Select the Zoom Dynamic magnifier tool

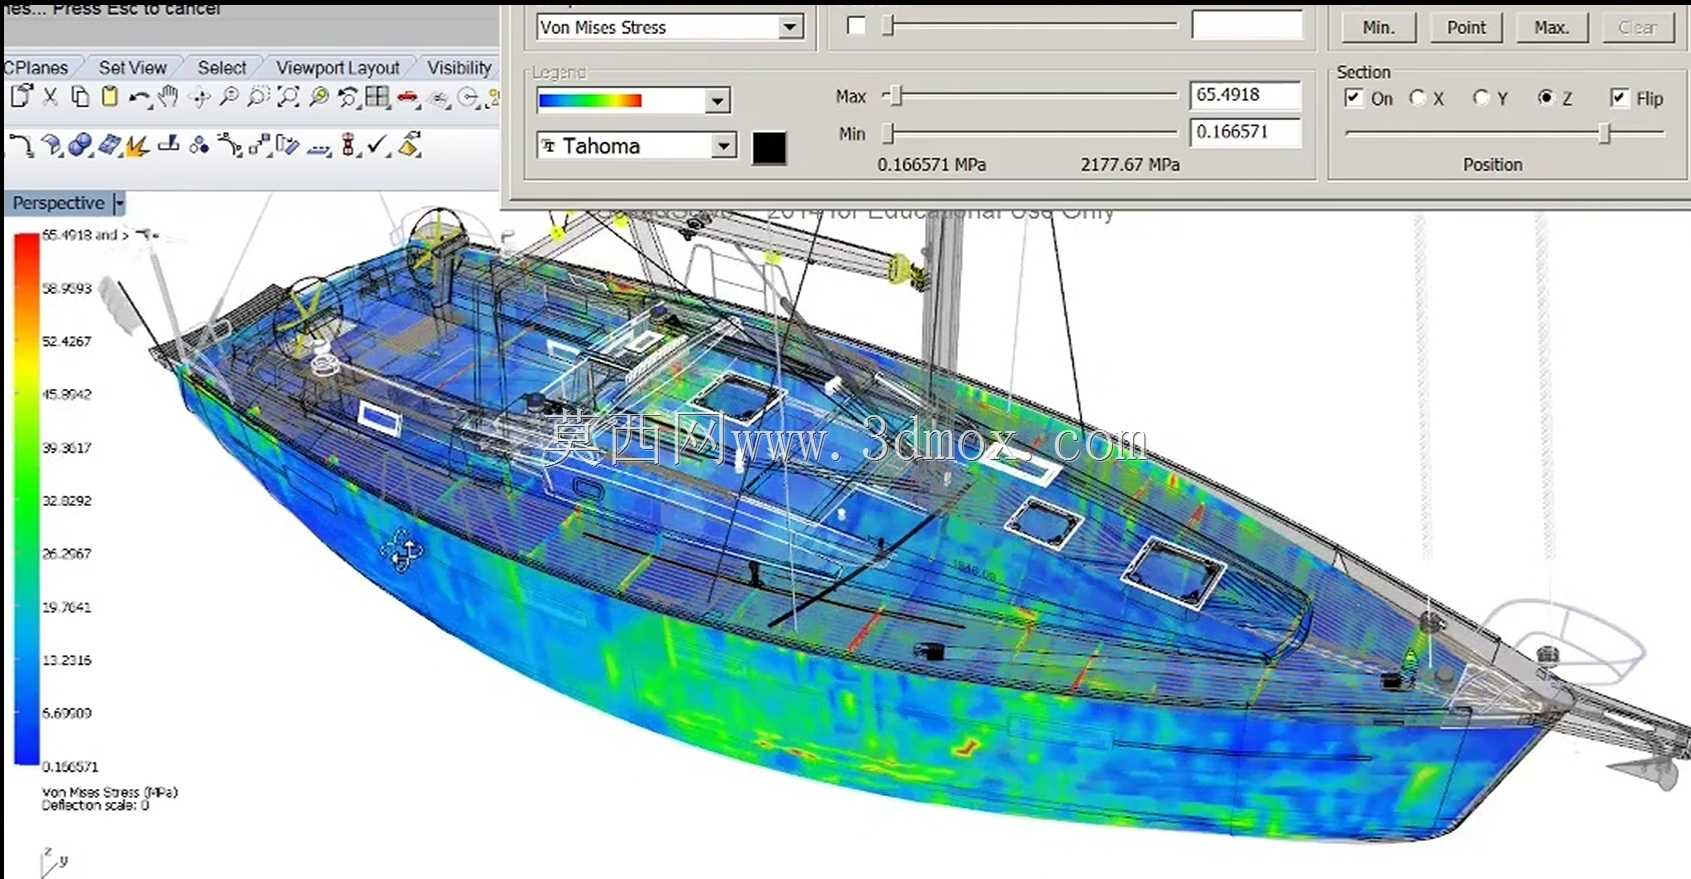(x=229, y=97)
